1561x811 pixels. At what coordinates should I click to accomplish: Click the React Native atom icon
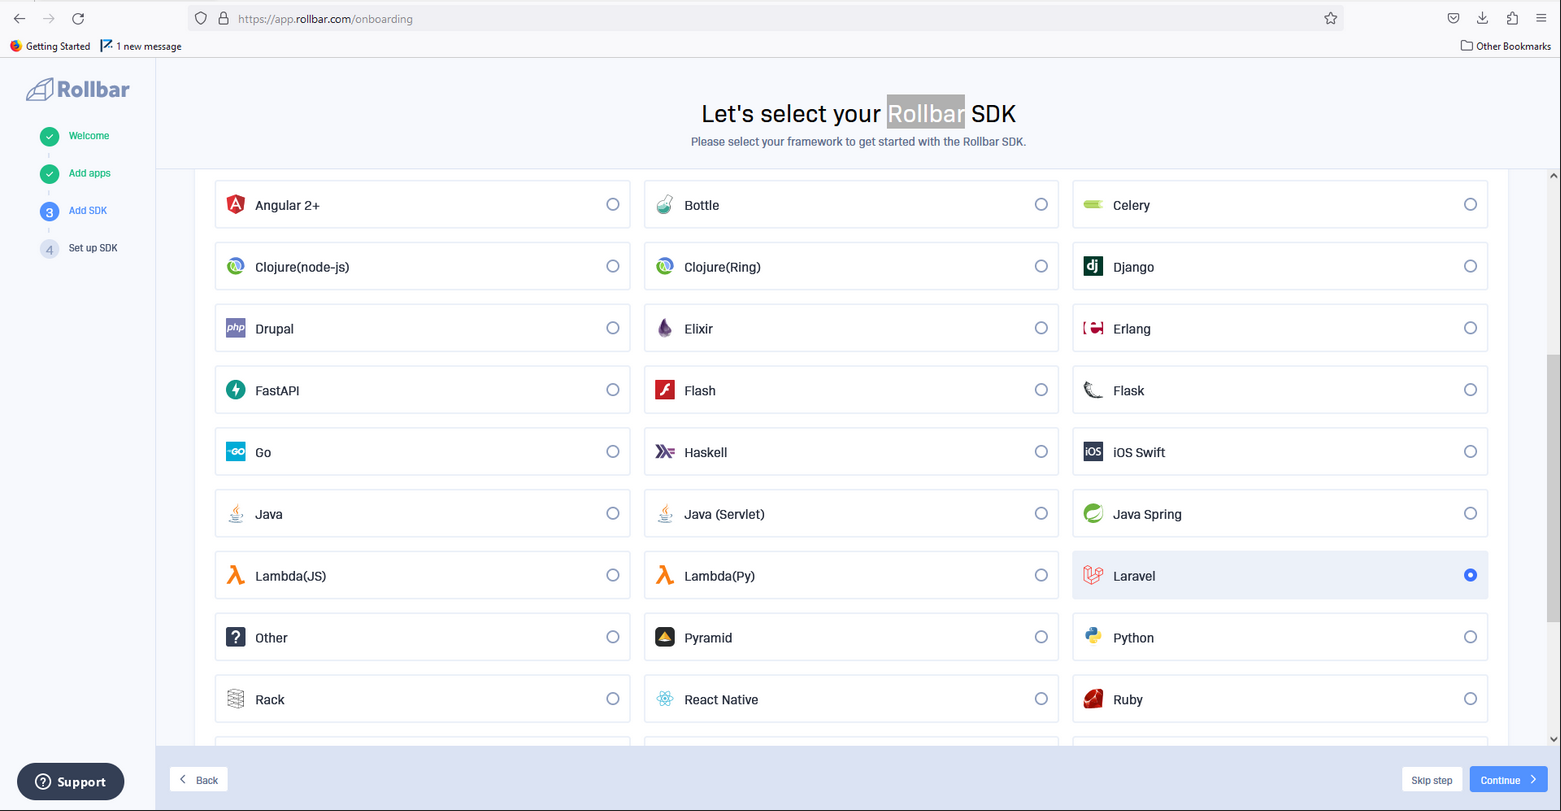pyautogui.click(x=665, y=699)
